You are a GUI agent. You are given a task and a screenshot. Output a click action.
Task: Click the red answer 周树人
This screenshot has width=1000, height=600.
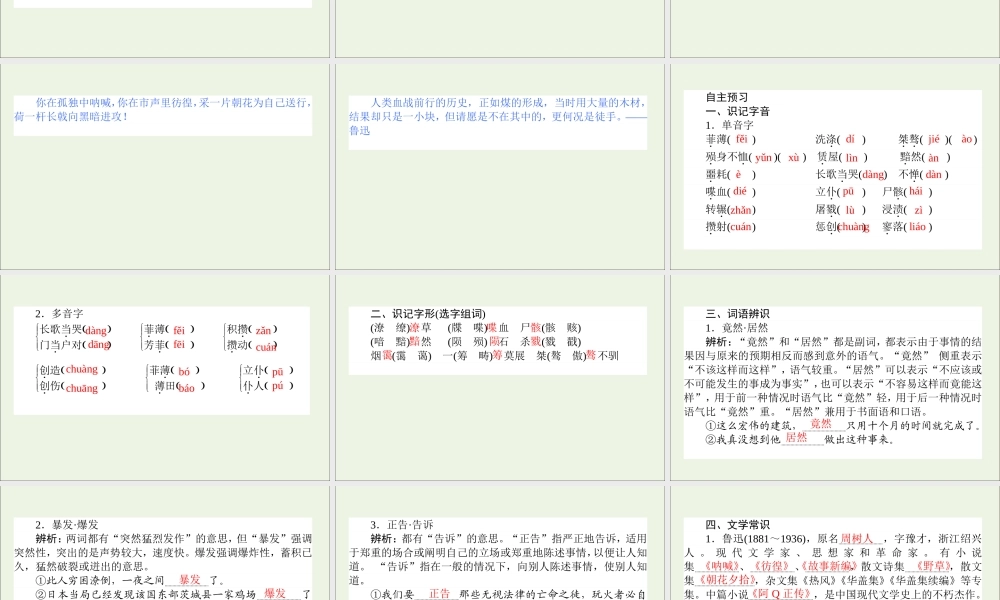click(x=857, y=539)
